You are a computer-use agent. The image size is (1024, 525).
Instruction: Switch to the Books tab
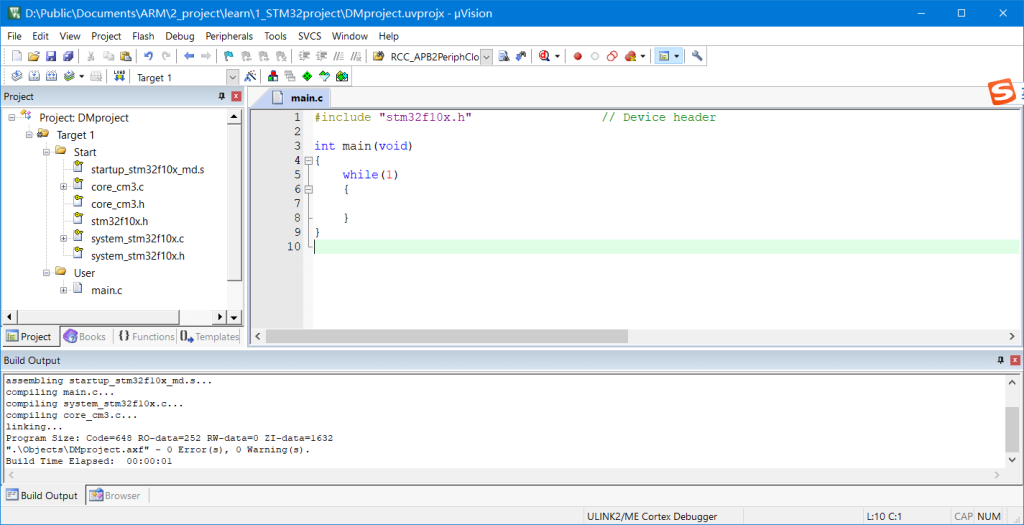pyautogui.click(x=85, y=336)
